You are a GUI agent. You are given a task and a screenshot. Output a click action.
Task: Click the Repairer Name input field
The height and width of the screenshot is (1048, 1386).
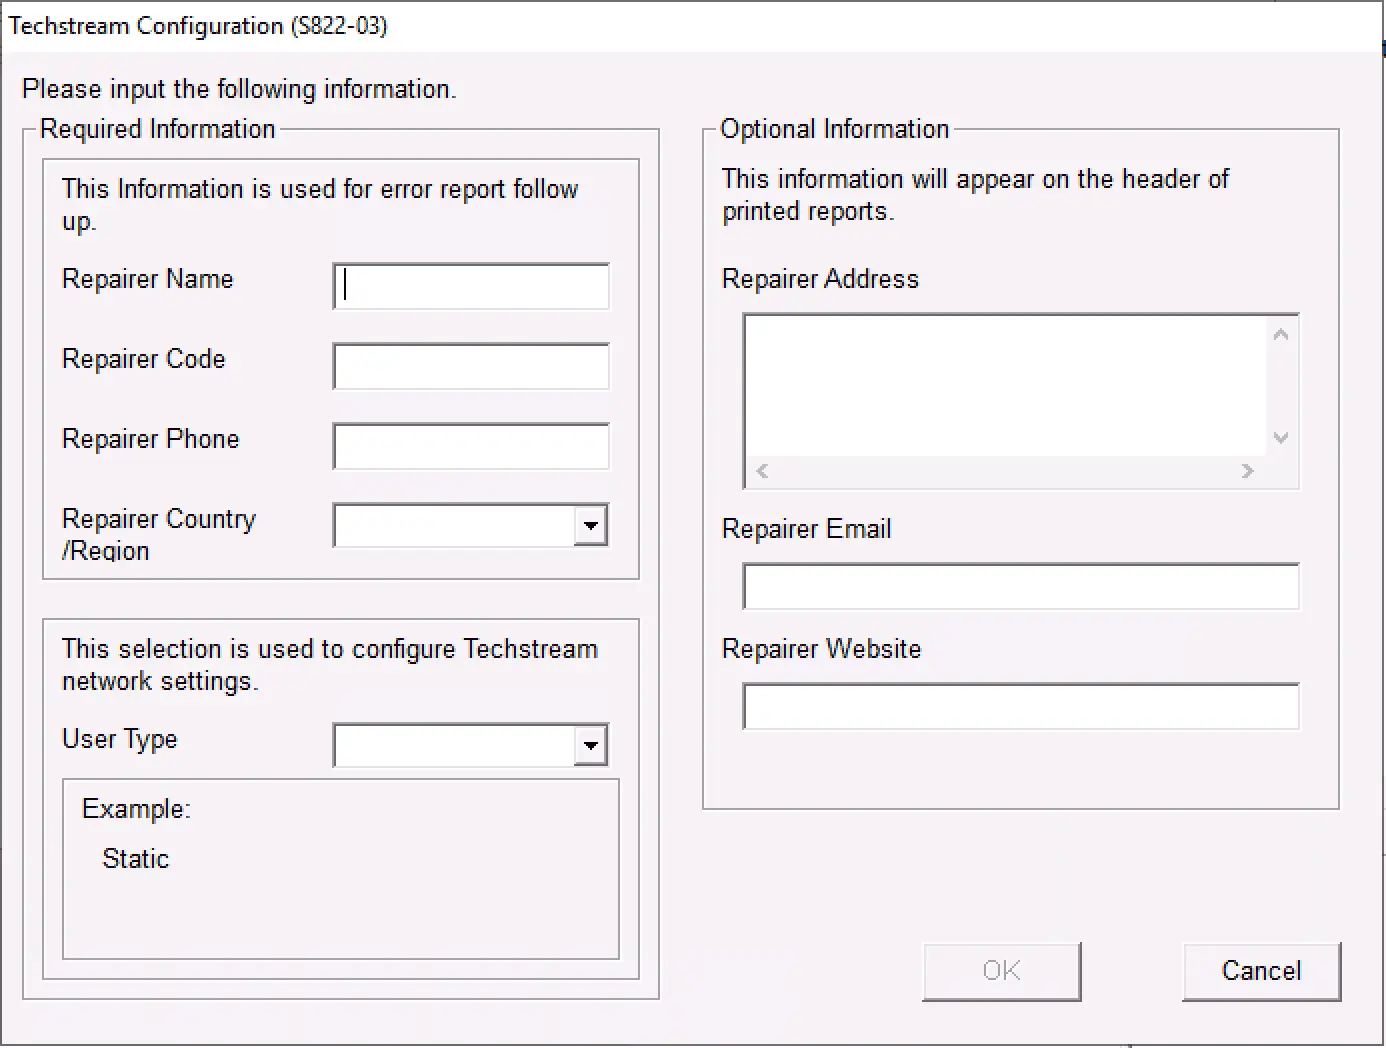pyautogui.click(x=471, y=286)
